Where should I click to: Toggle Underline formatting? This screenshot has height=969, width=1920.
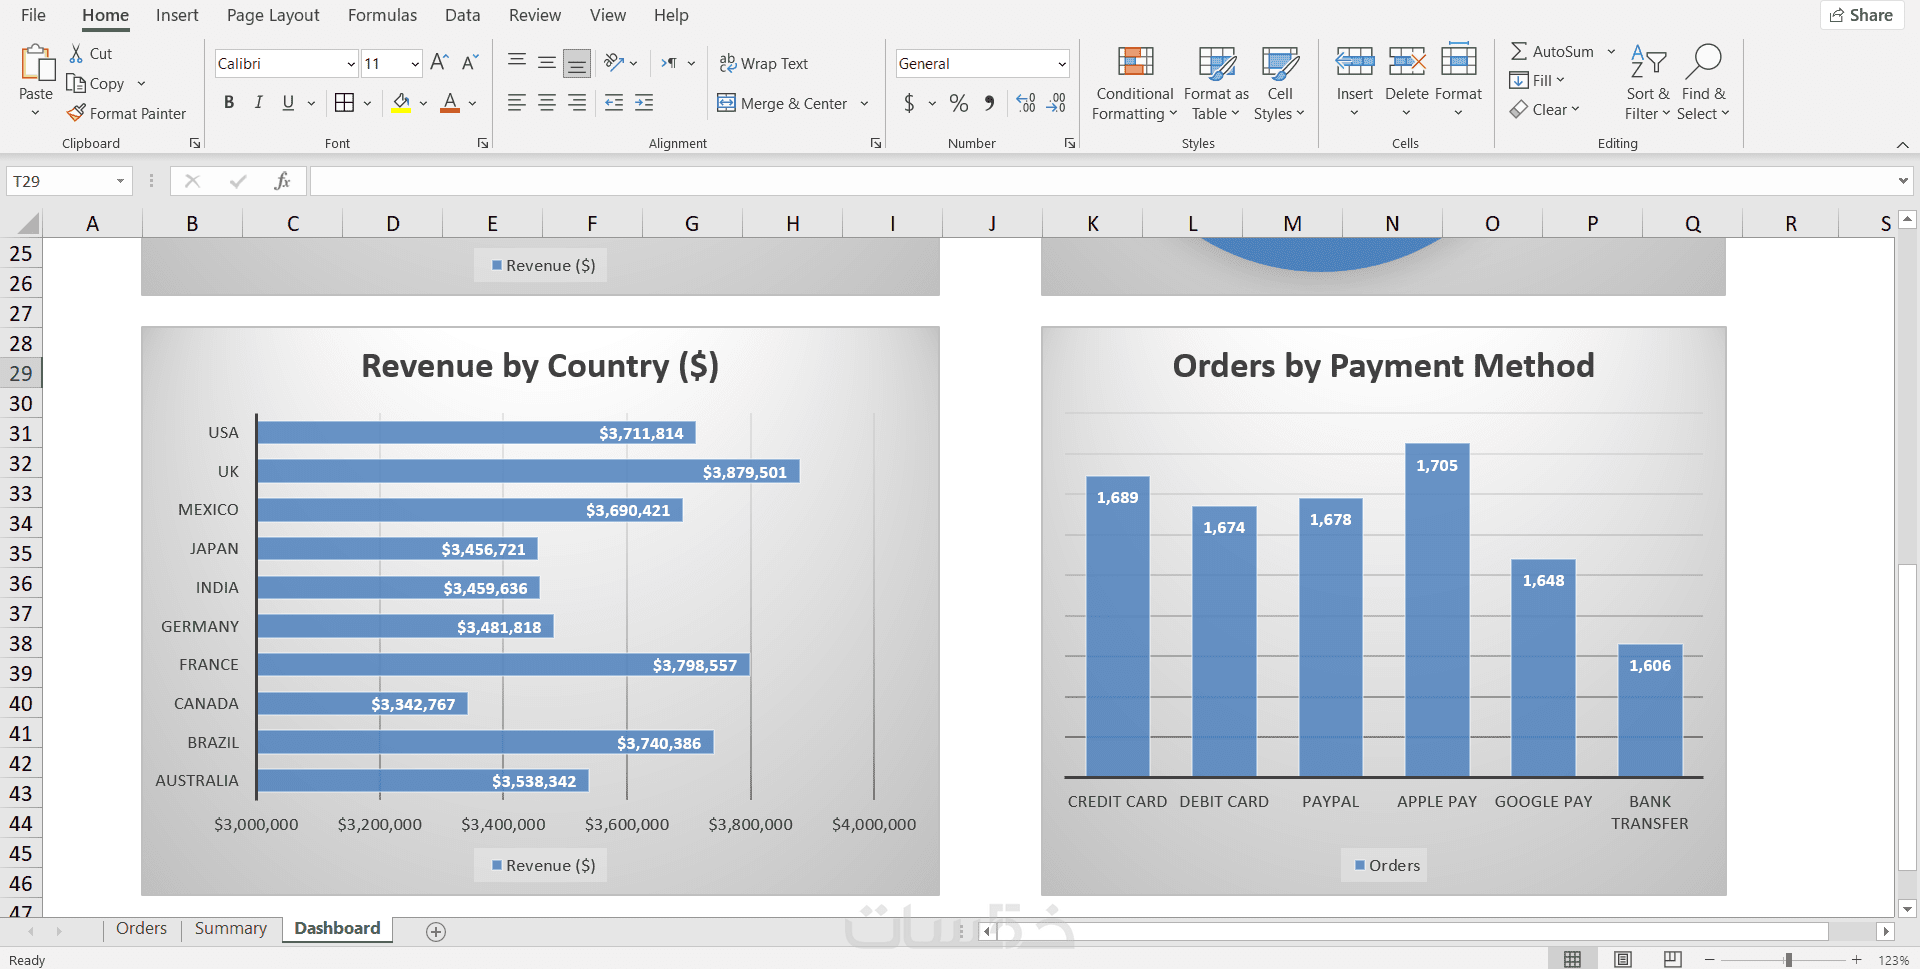288,103
